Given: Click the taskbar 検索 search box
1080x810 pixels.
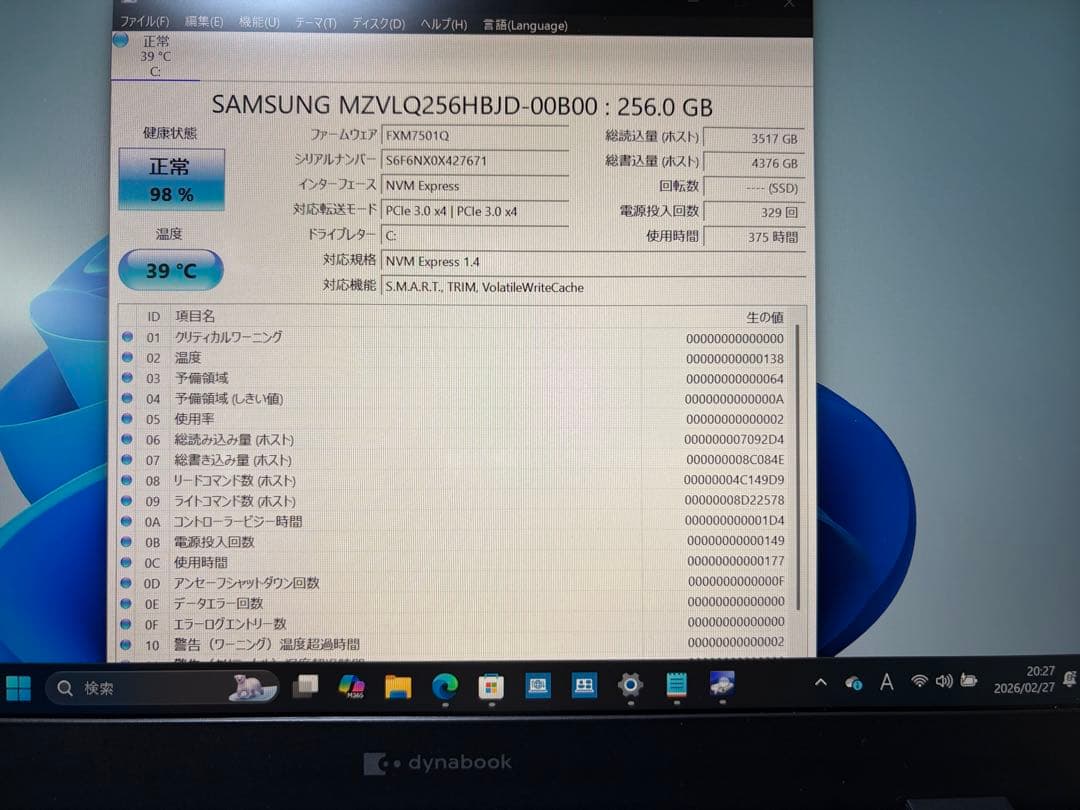Looking at the screenshot, I should point(150,686).
